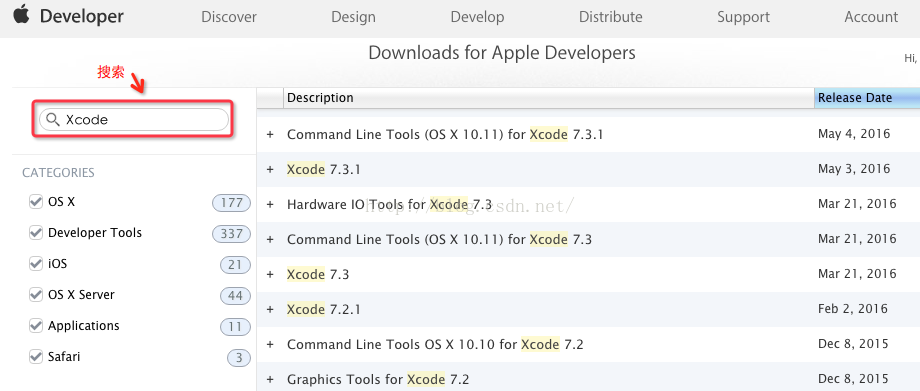Expand Command Line Tools OS X 10.10 row
The image size is (920, 391).
[270, 344]
